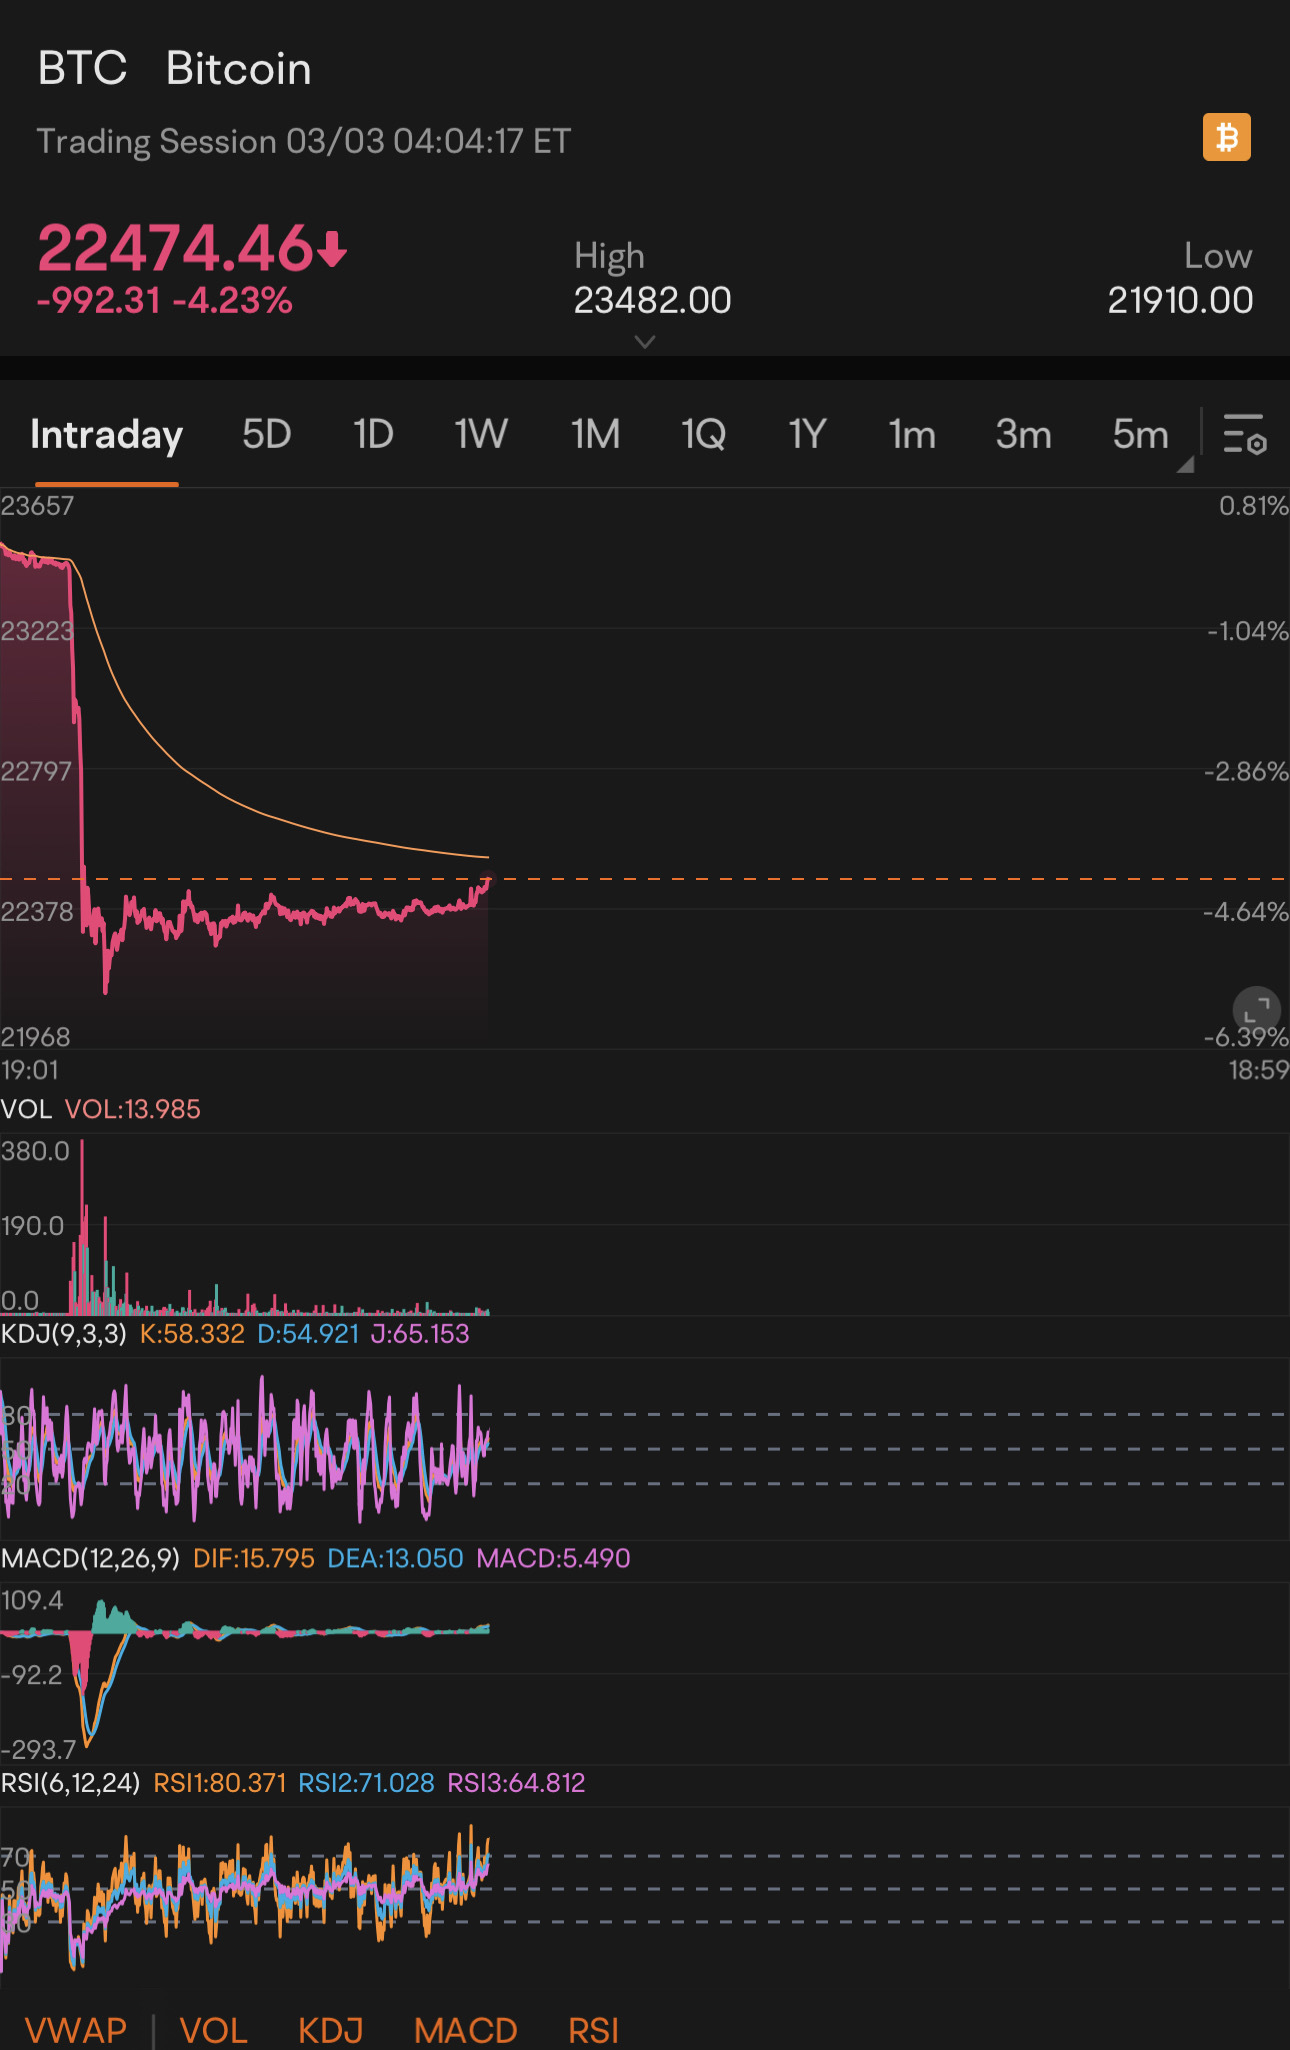Tap the RSI(6,12,24) indicator label
Viewport: 1290px width, 2050px height.
click(70, 1783)
